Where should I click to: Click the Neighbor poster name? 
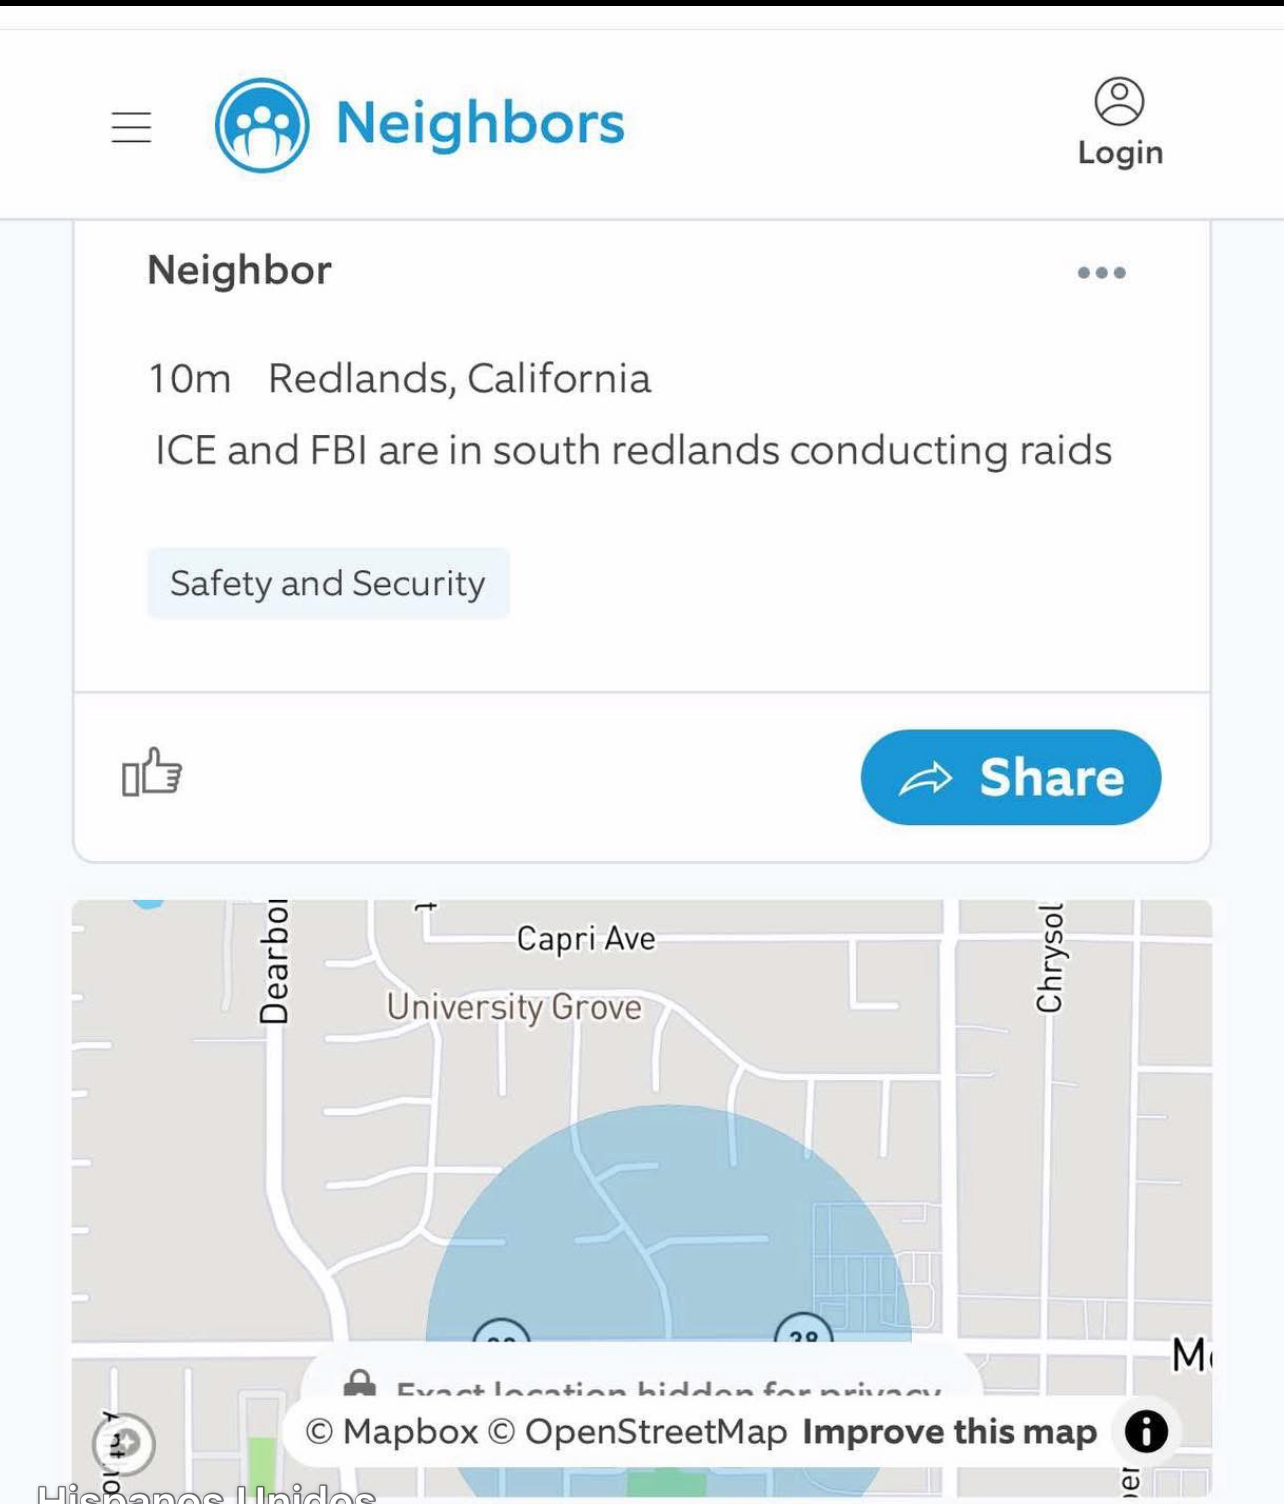coord(239,270)
